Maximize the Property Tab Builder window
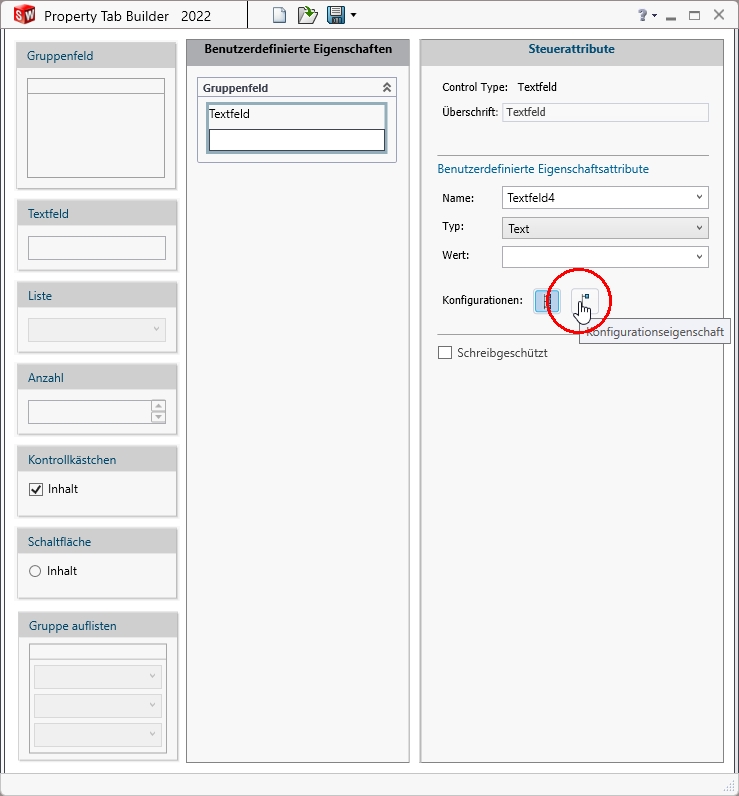This screenshot has width=739, height=796. pos(694,16)
